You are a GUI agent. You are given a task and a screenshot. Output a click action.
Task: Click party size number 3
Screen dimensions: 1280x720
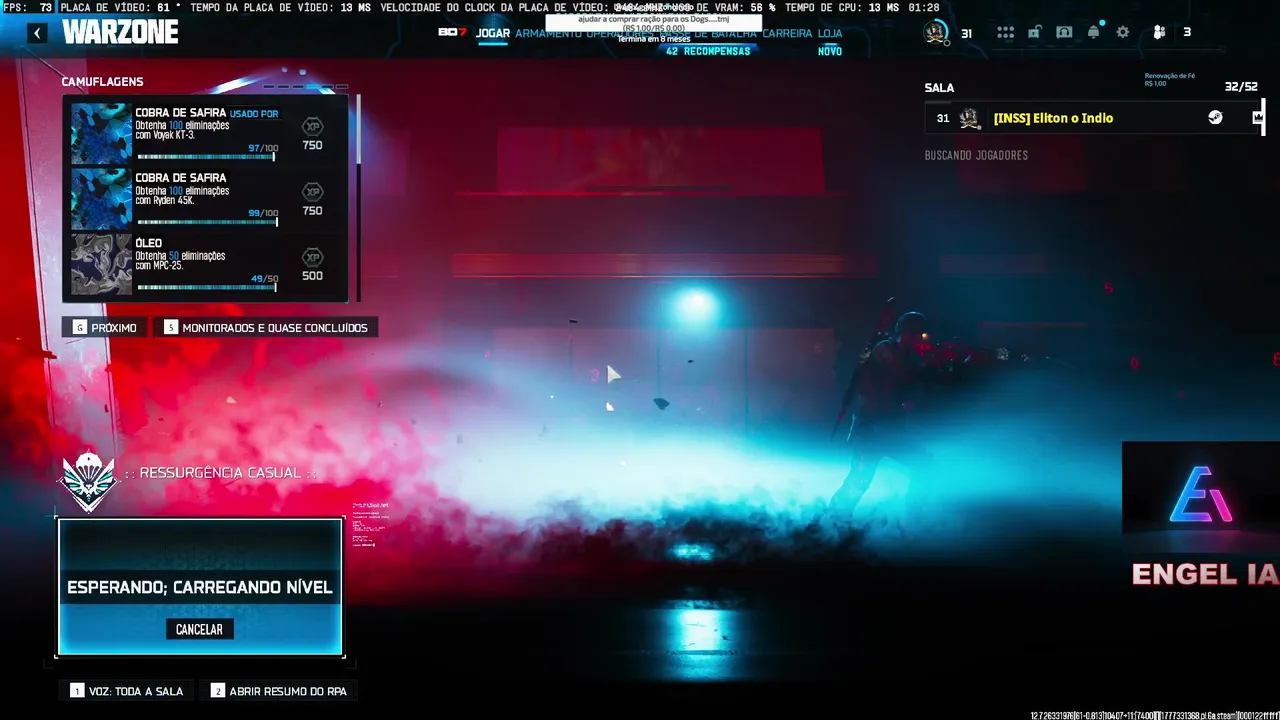(x=1187, y=32)
